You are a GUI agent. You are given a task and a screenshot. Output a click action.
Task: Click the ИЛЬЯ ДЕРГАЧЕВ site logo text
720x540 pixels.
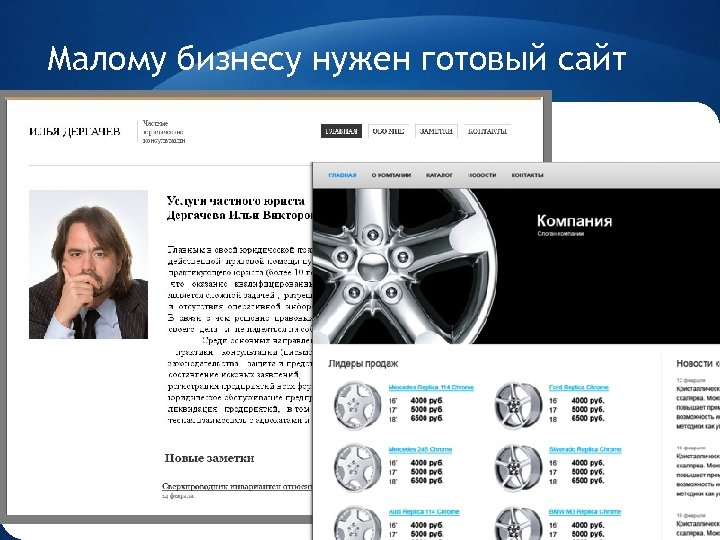point(75,132)
